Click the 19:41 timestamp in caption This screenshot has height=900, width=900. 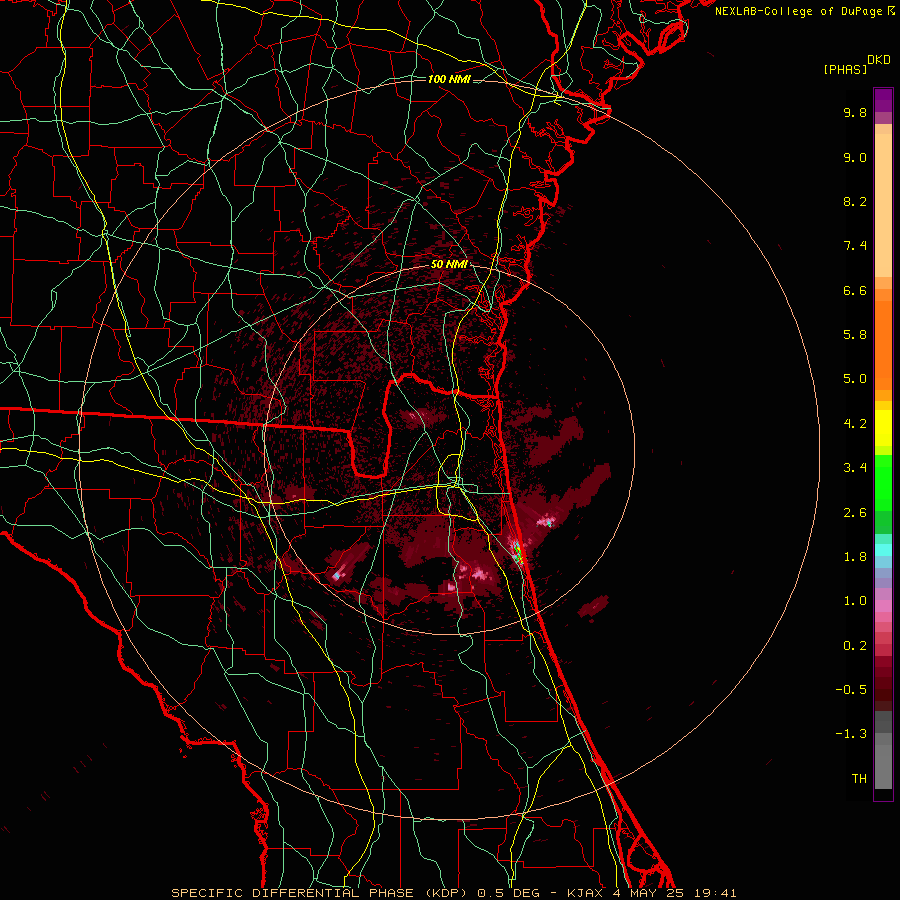715,893
